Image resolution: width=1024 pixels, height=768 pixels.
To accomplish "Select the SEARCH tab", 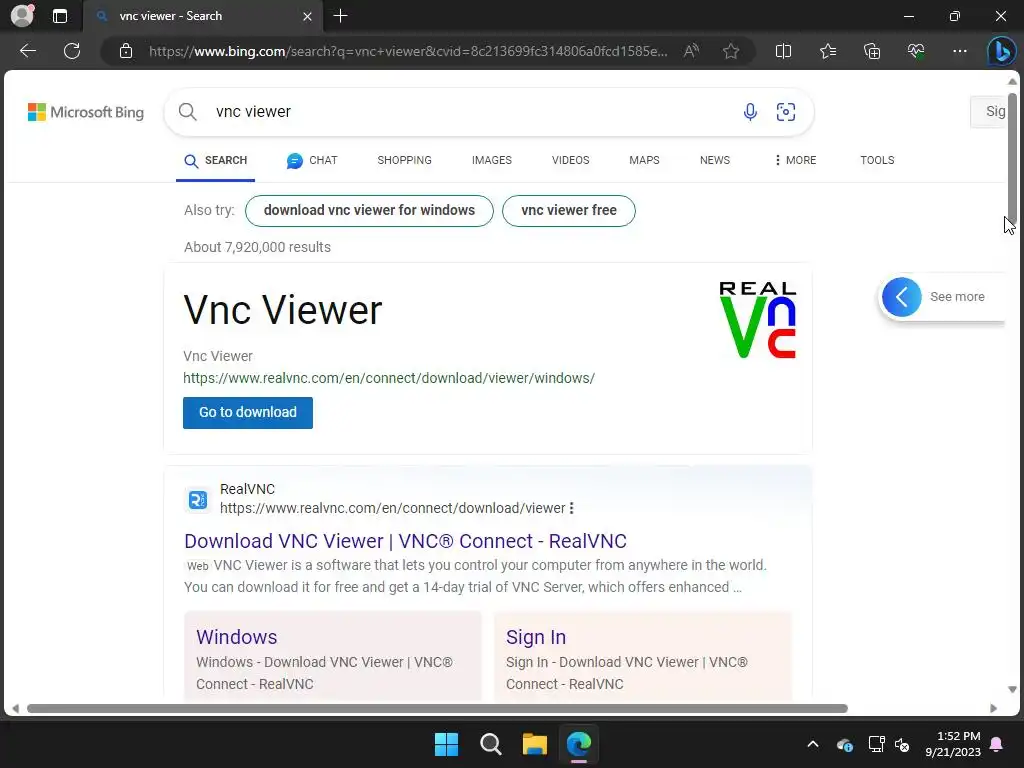I will [x=216, y=161].
